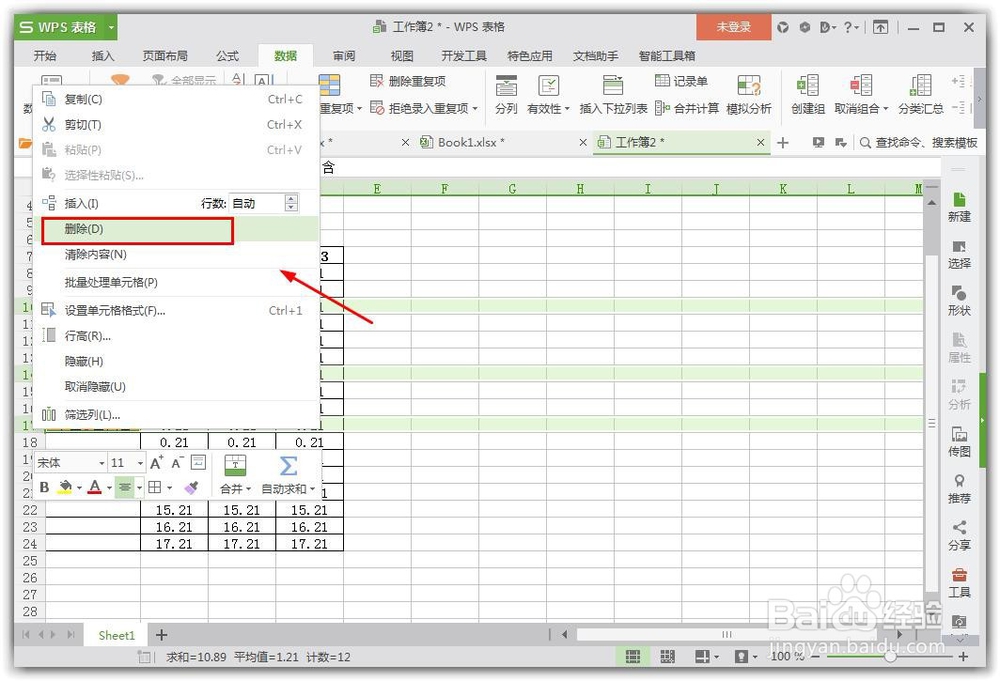Click the search commands (查找命令) box
1000x681 pixels.
pos(919,143)
